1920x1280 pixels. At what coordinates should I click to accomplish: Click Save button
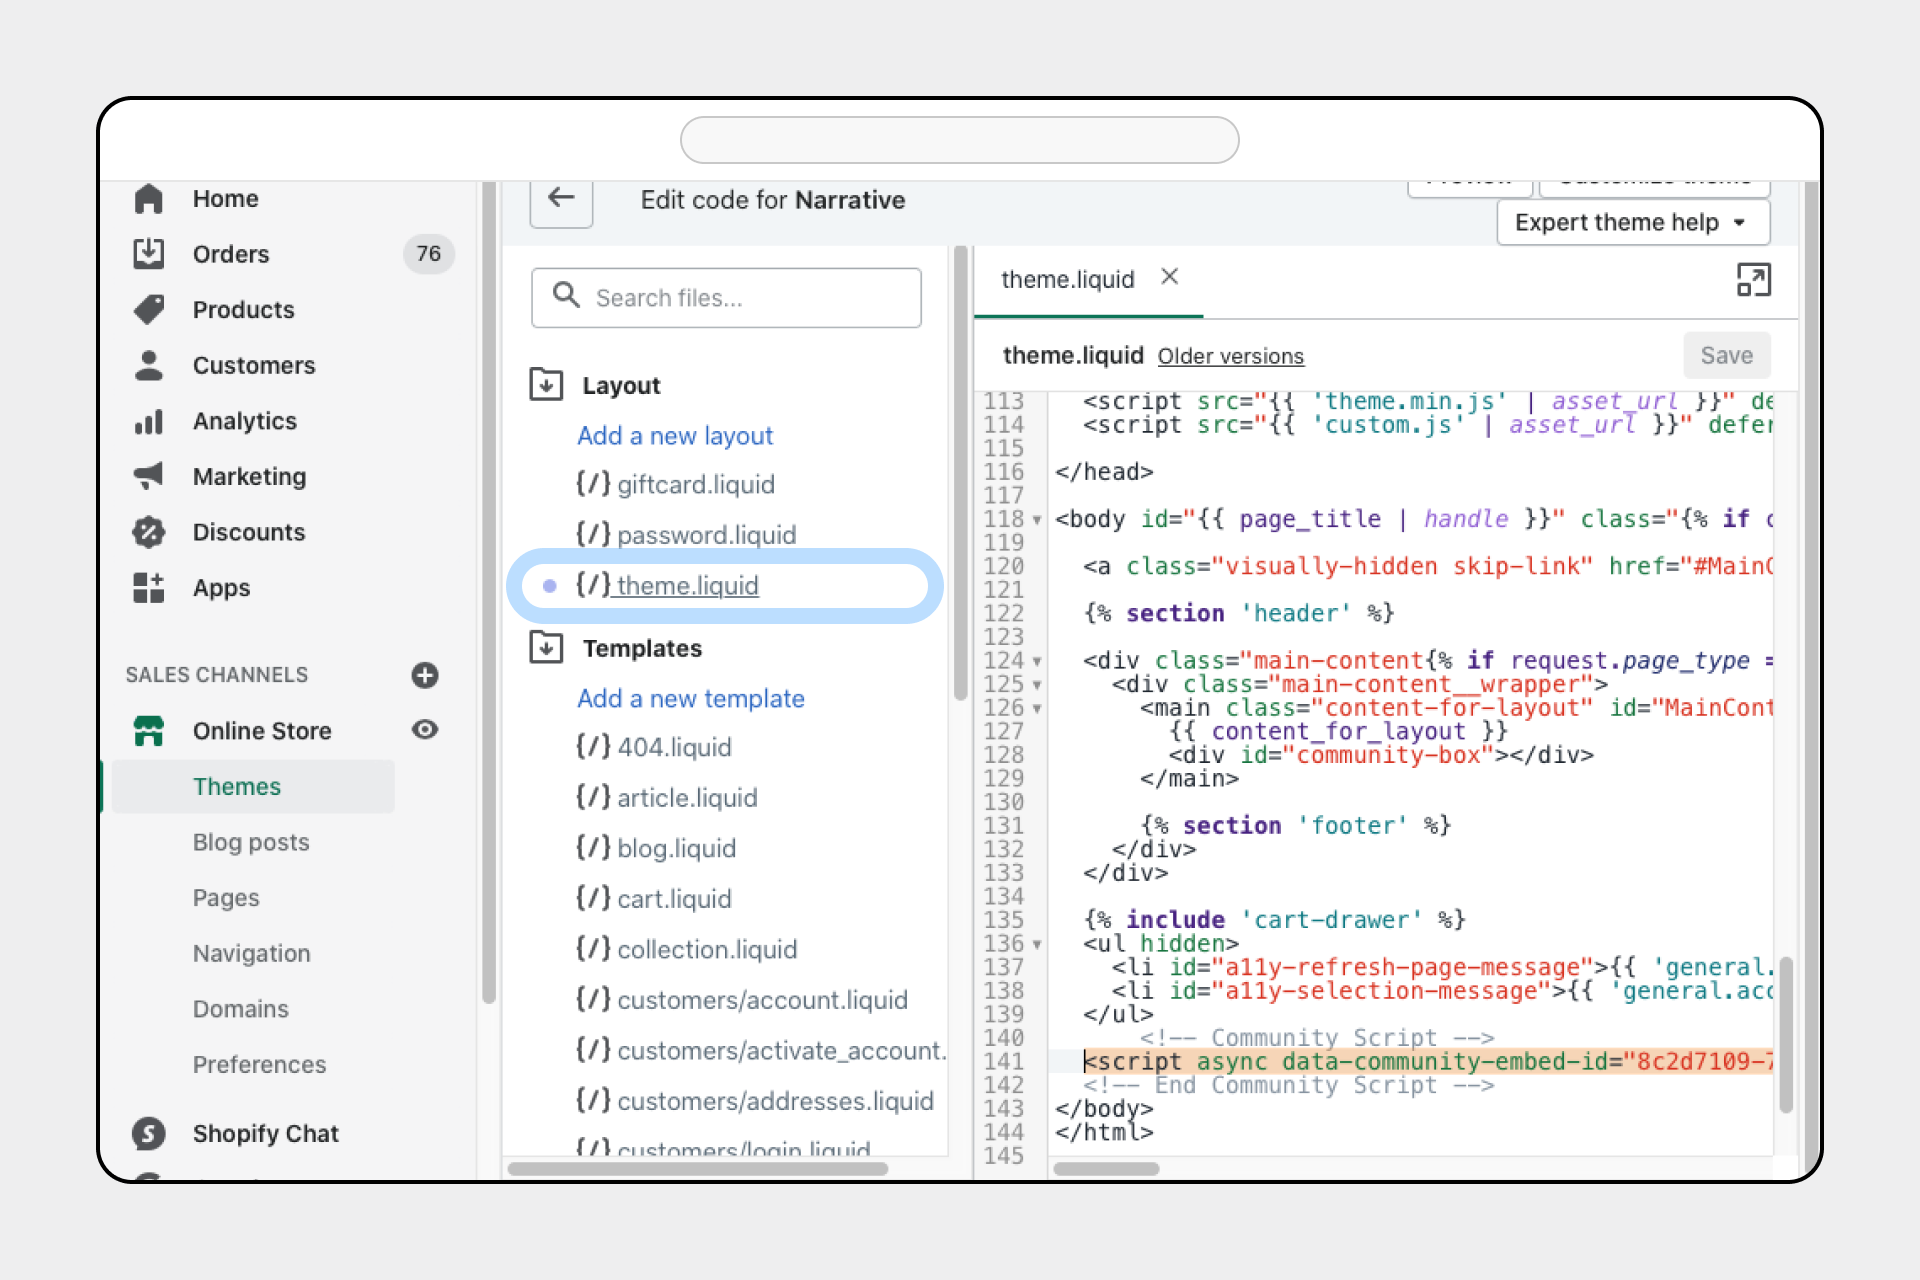coord(1727,355)
